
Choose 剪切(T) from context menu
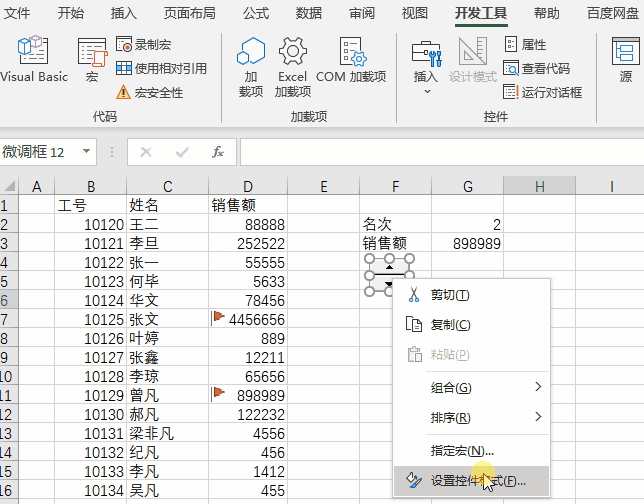point(472,295)
